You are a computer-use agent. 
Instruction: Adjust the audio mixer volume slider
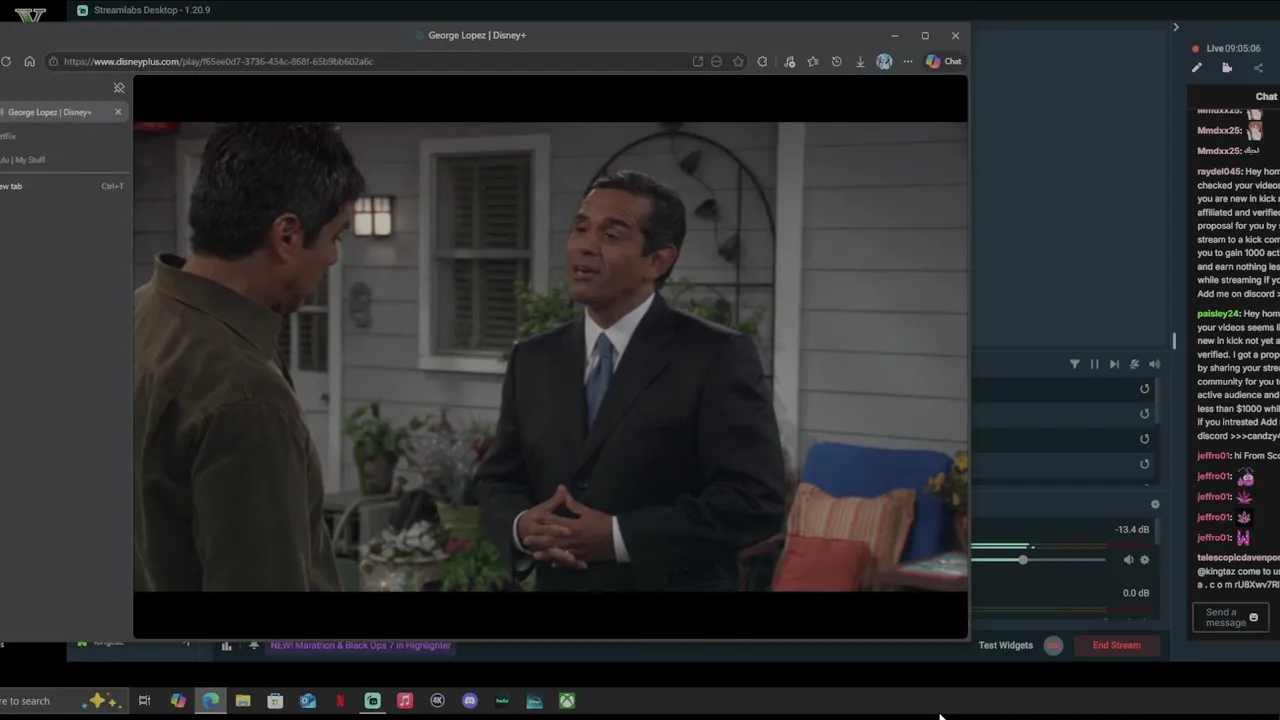tap(1038, 560)
